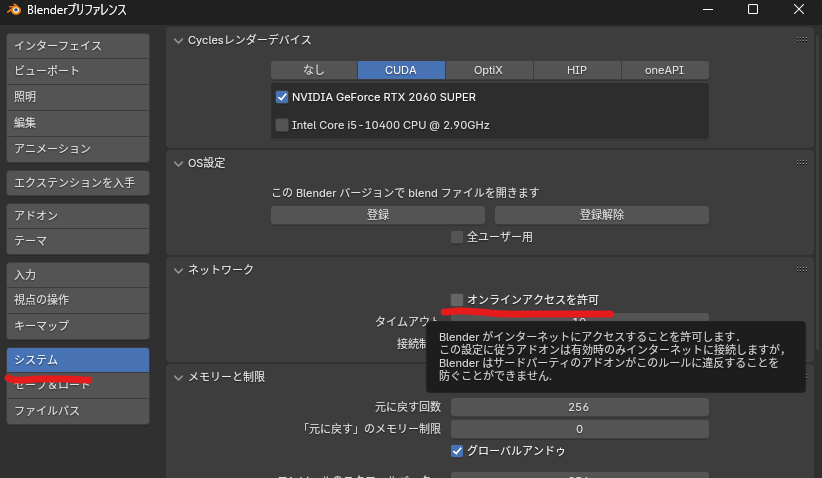Enable NVIDIA GeForce RTX 2060 SUPER checkbox

pyautogui.click(x=282, y=97)
